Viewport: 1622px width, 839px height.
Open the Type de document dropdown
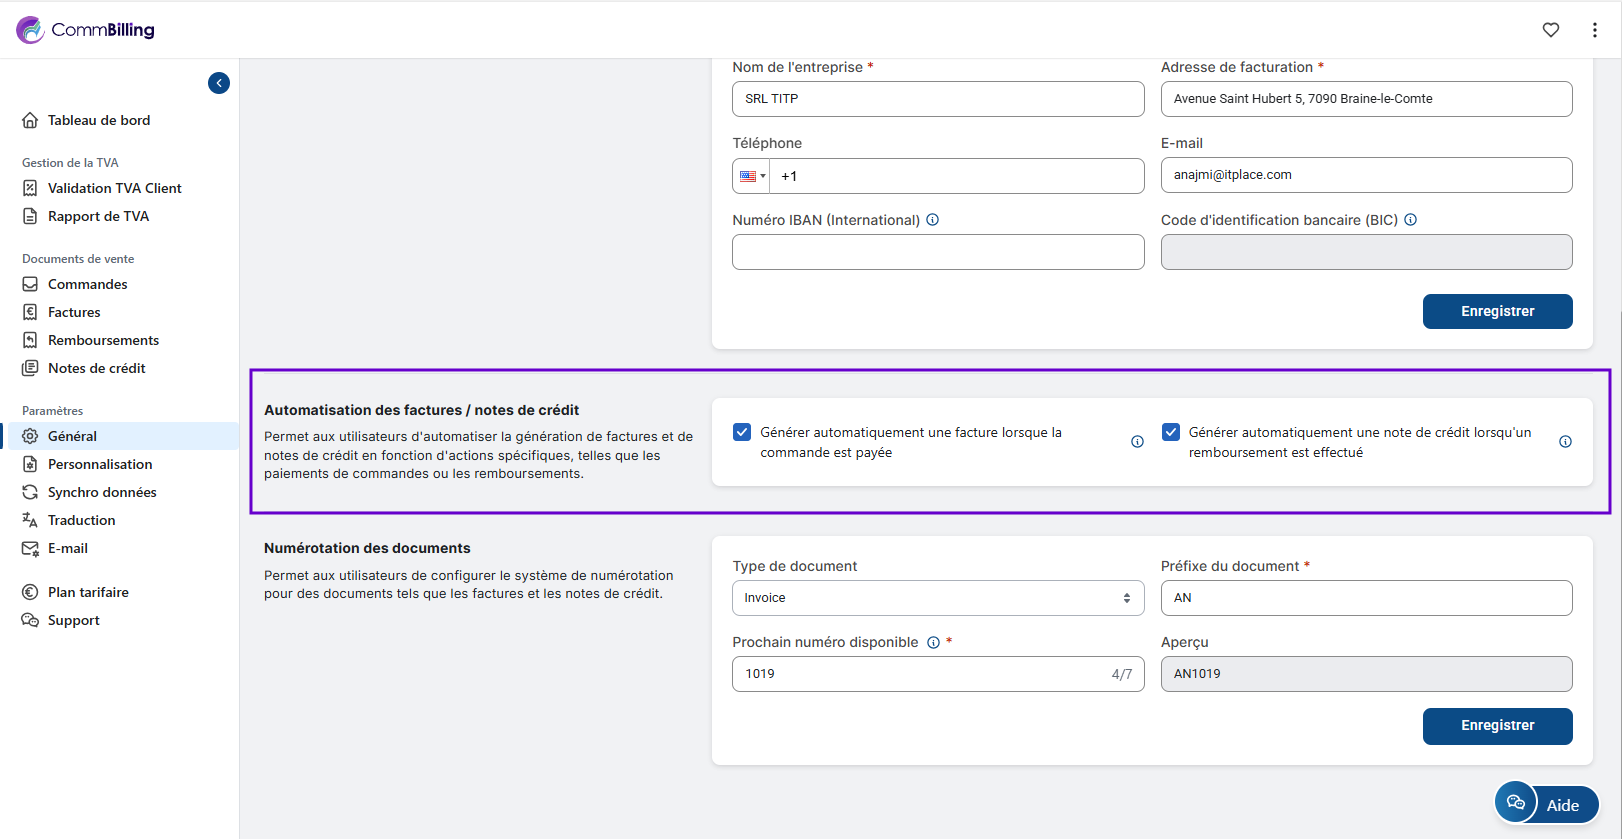coord(937,598)
